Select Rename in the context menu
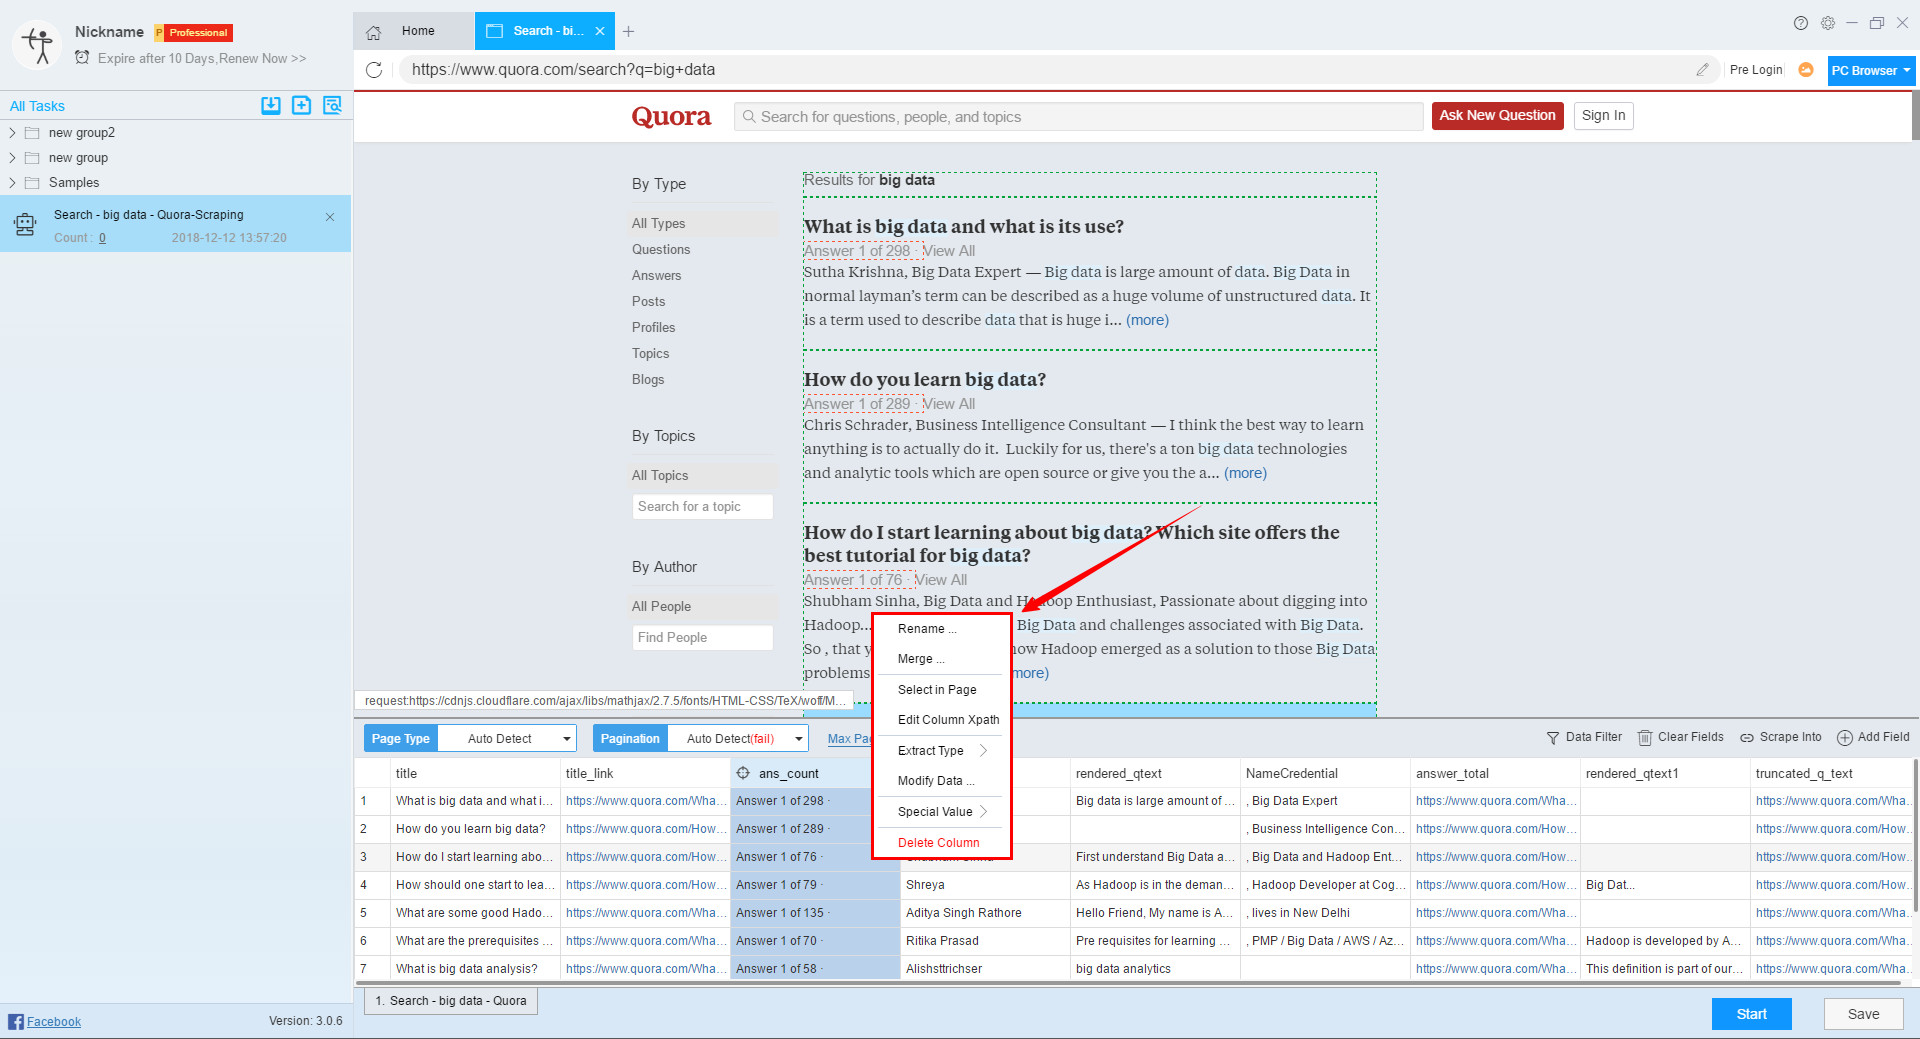Screen dimensions: 1920x1039 pos(926,629)
